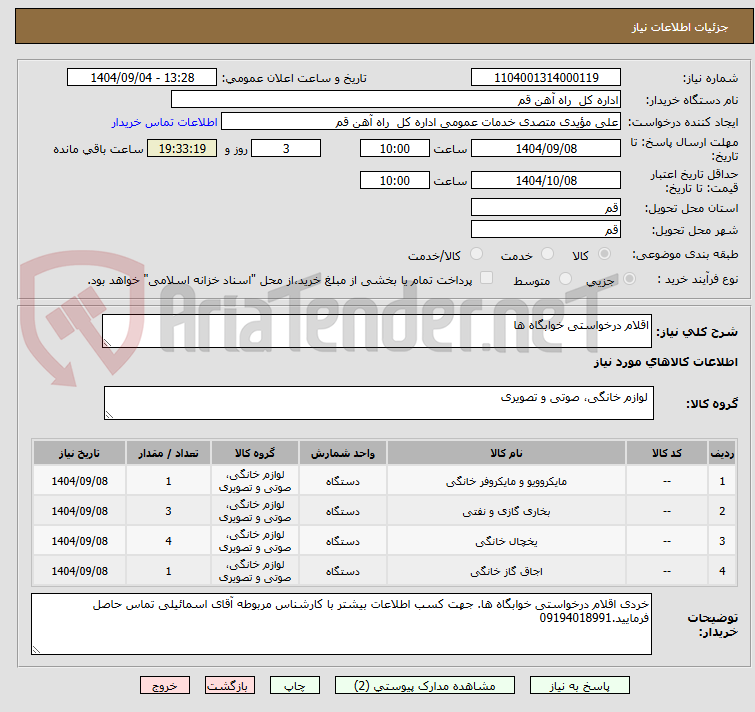Screen dimensions: 755x712
Task: Click the شهر محل تحویل field
Action: 546,230
